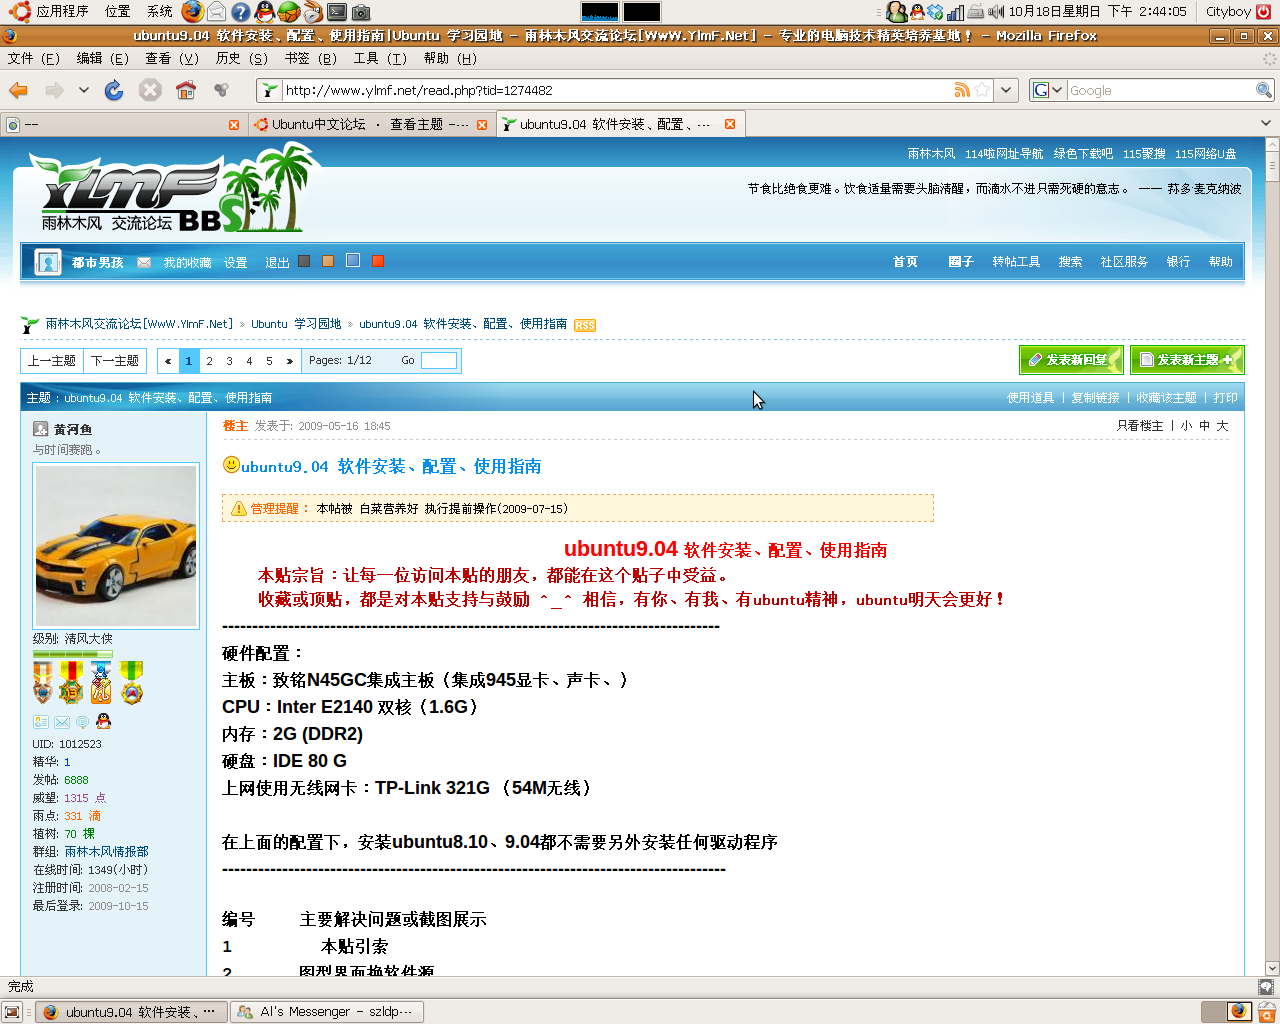Go to 下一主题
The width and height of the screenshot is (1280, 1024).
tap(115, 361)
